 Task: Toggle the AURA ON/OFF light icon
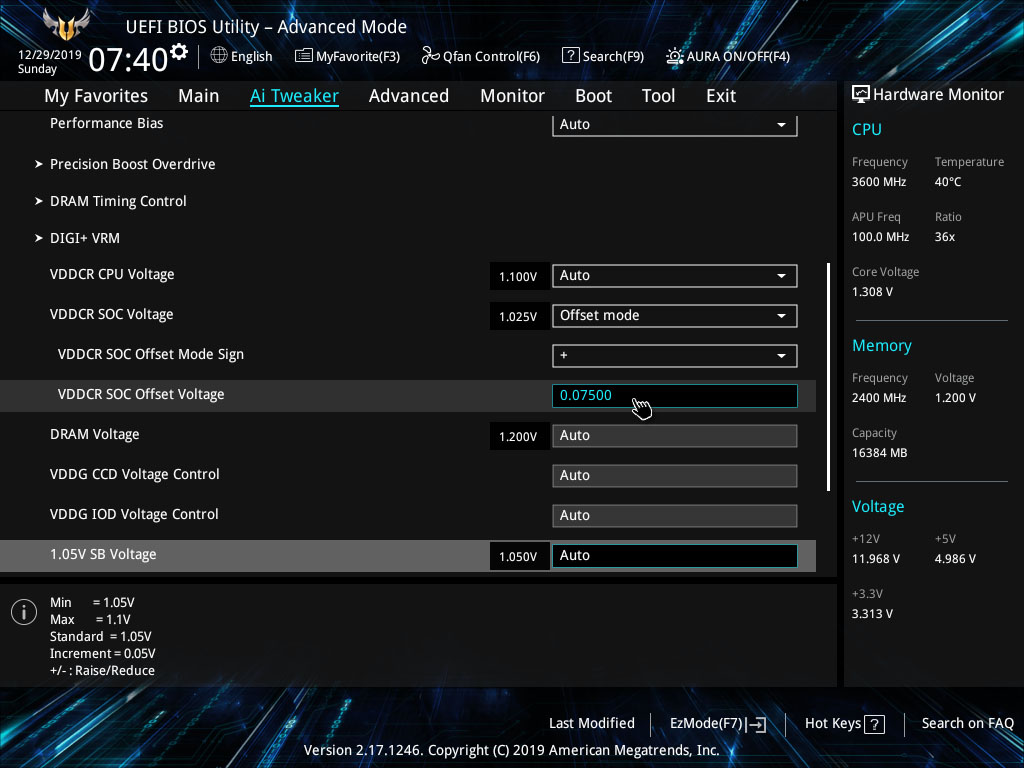pos(674,56)
